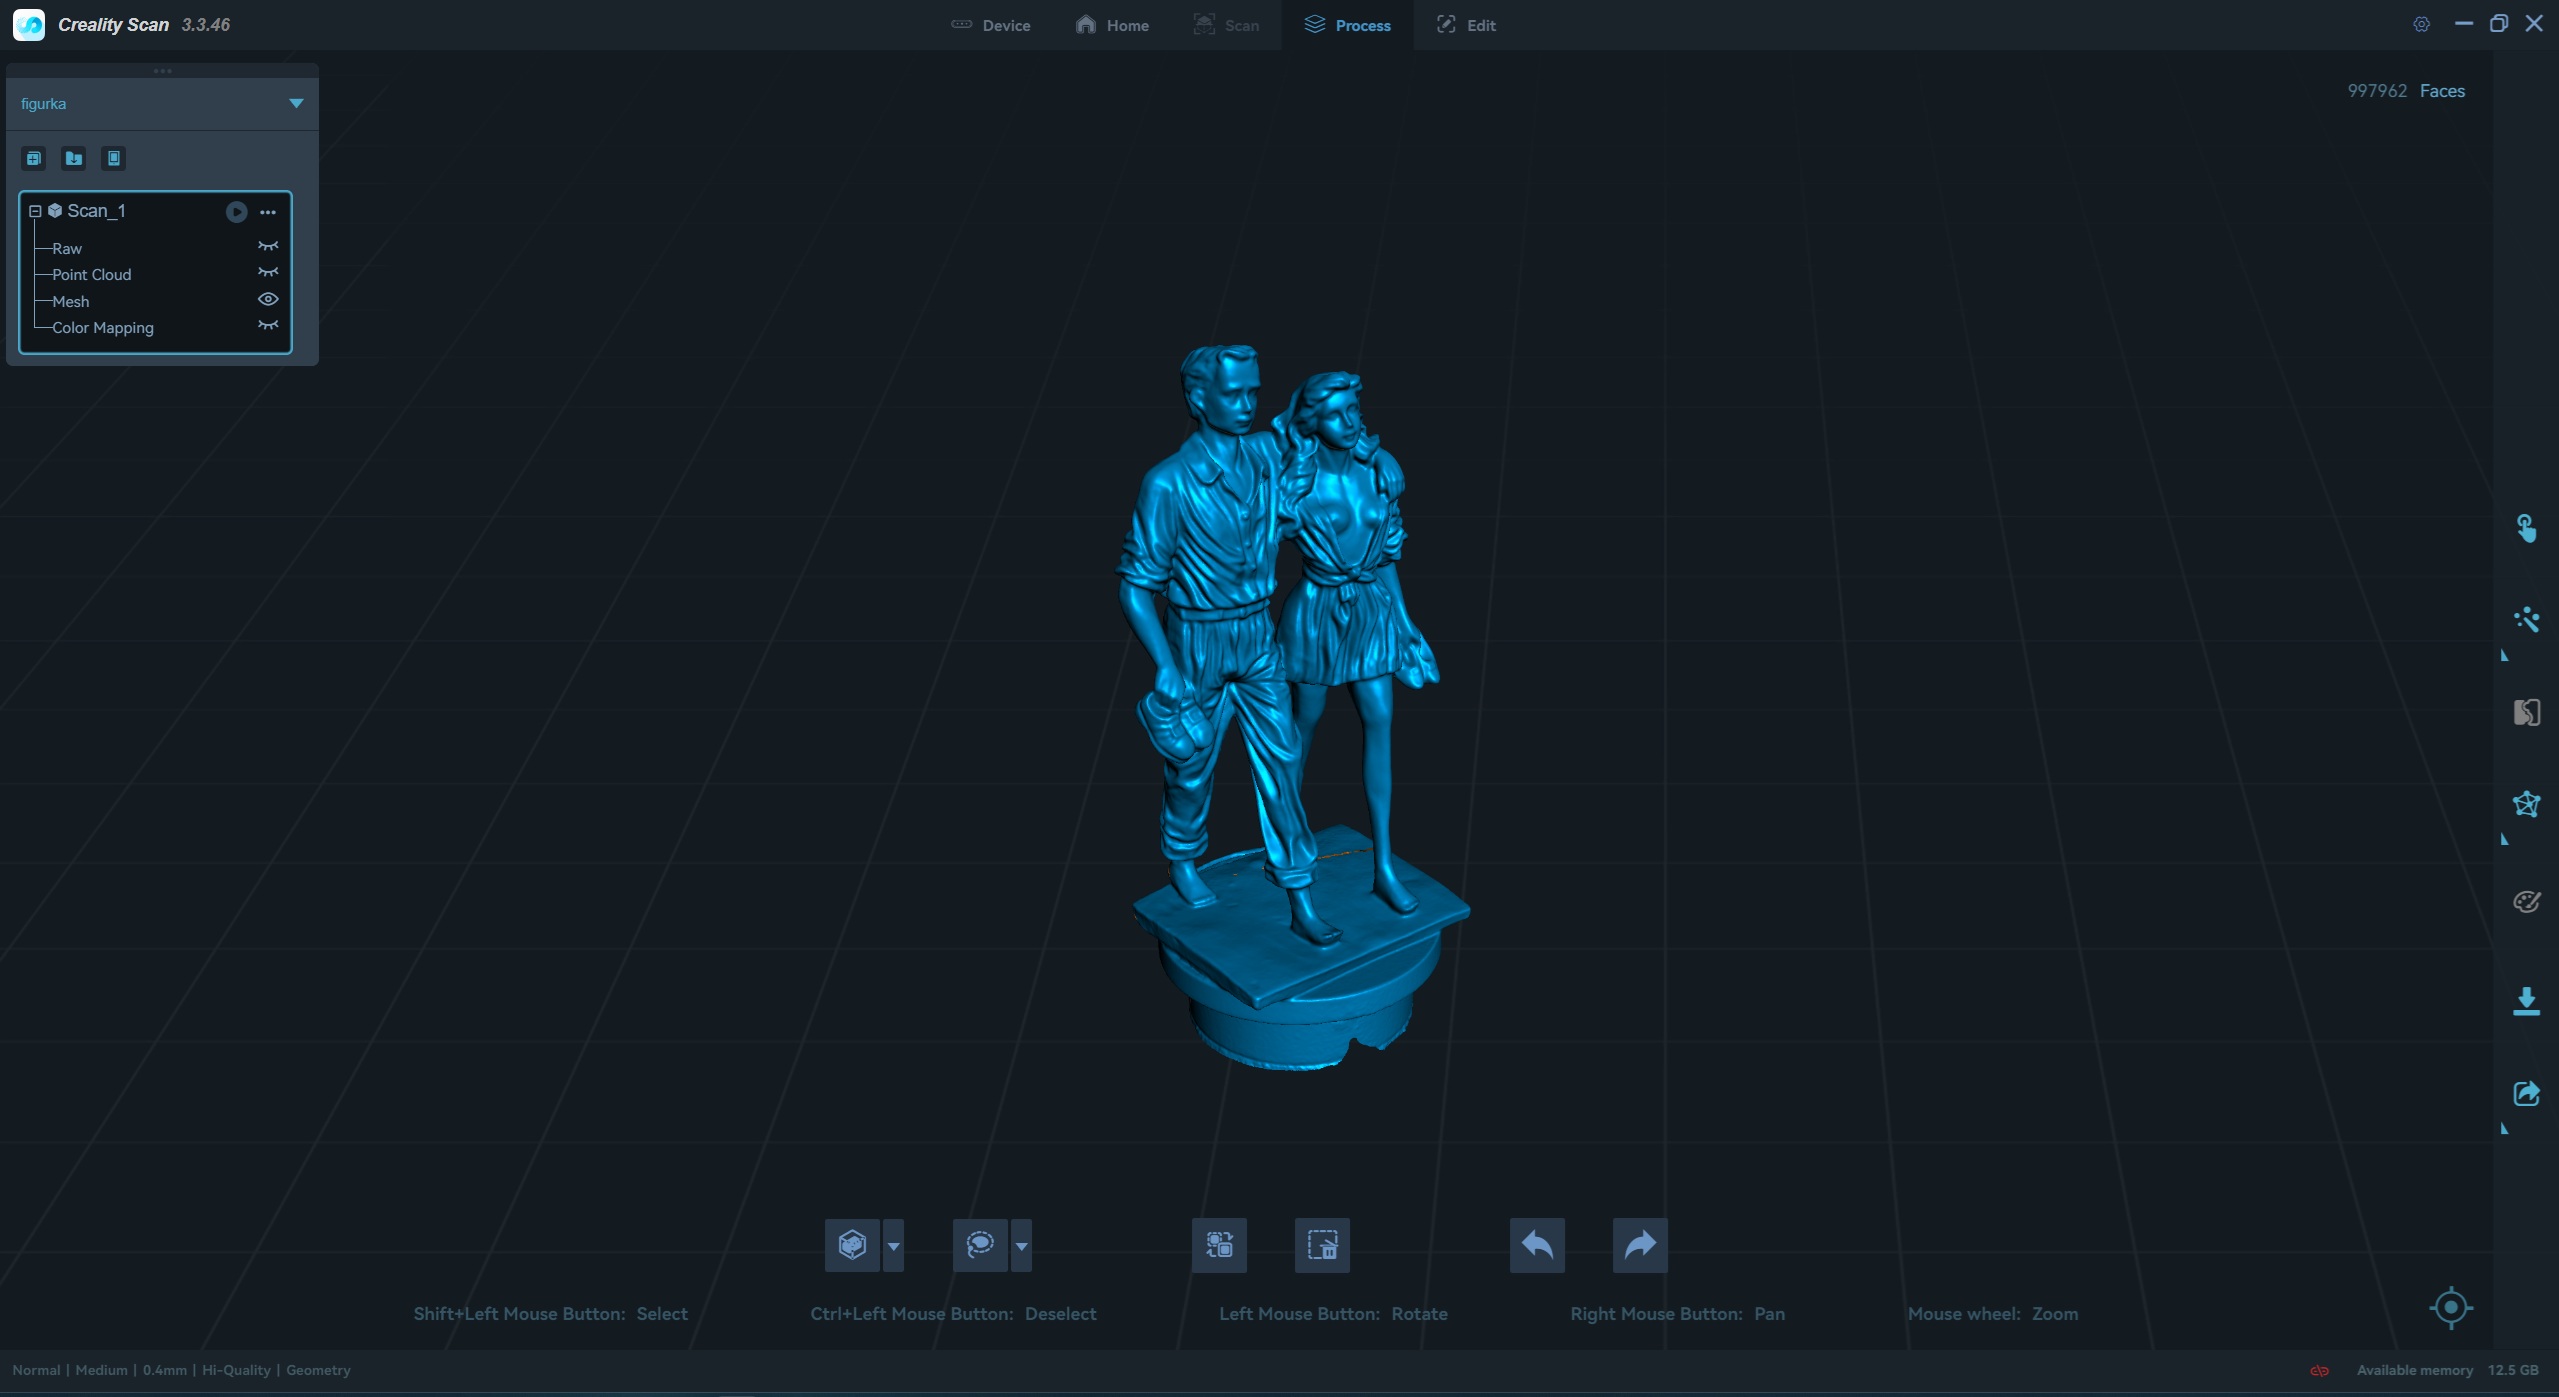The height and width of the screenshot is (1397, 2559).
Task: Collapse the Scan_1 tree node
Action: pos(35,211)
